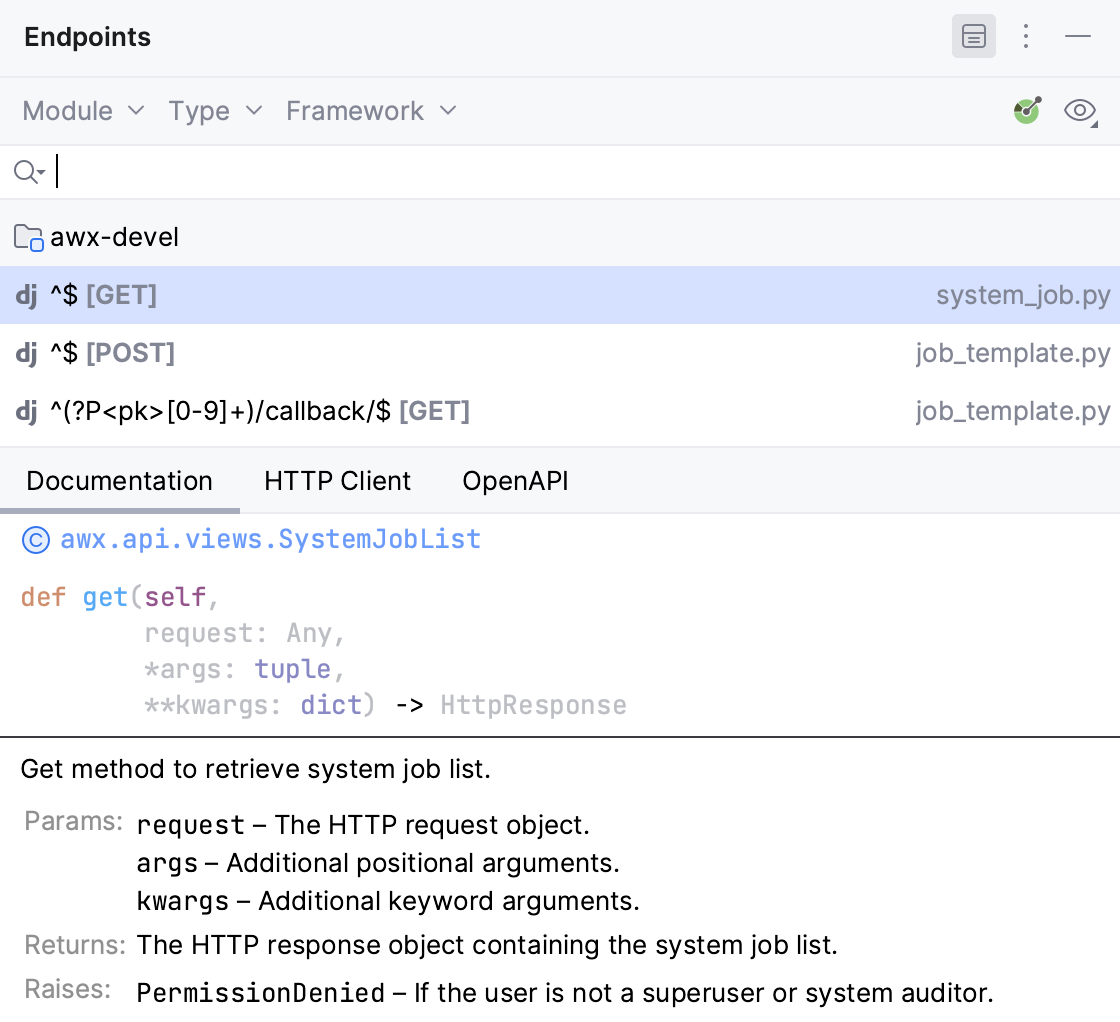
Task: Click the kwargs parameter description
Action: 388,901
